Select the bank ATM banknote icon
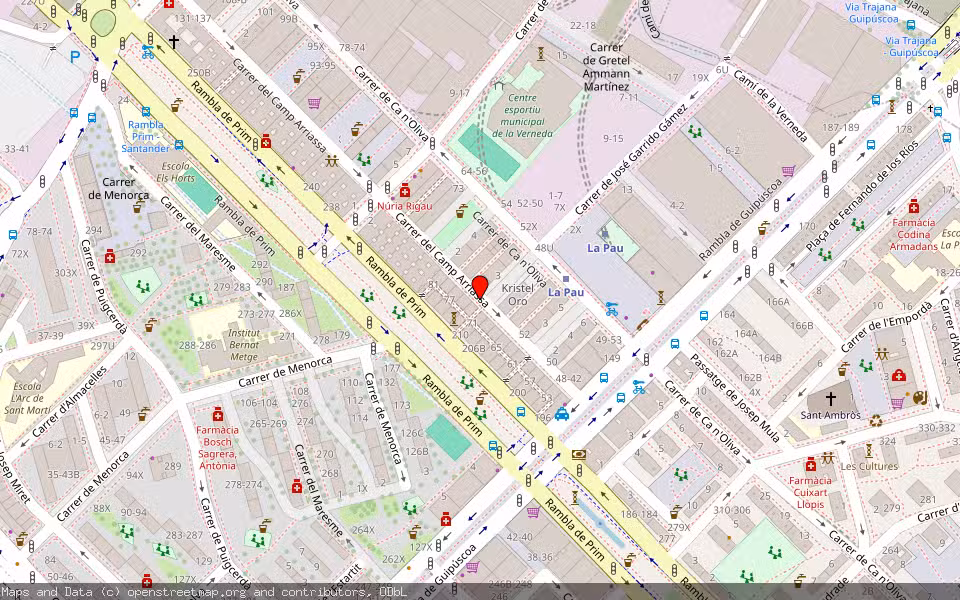 coord(579,454)
